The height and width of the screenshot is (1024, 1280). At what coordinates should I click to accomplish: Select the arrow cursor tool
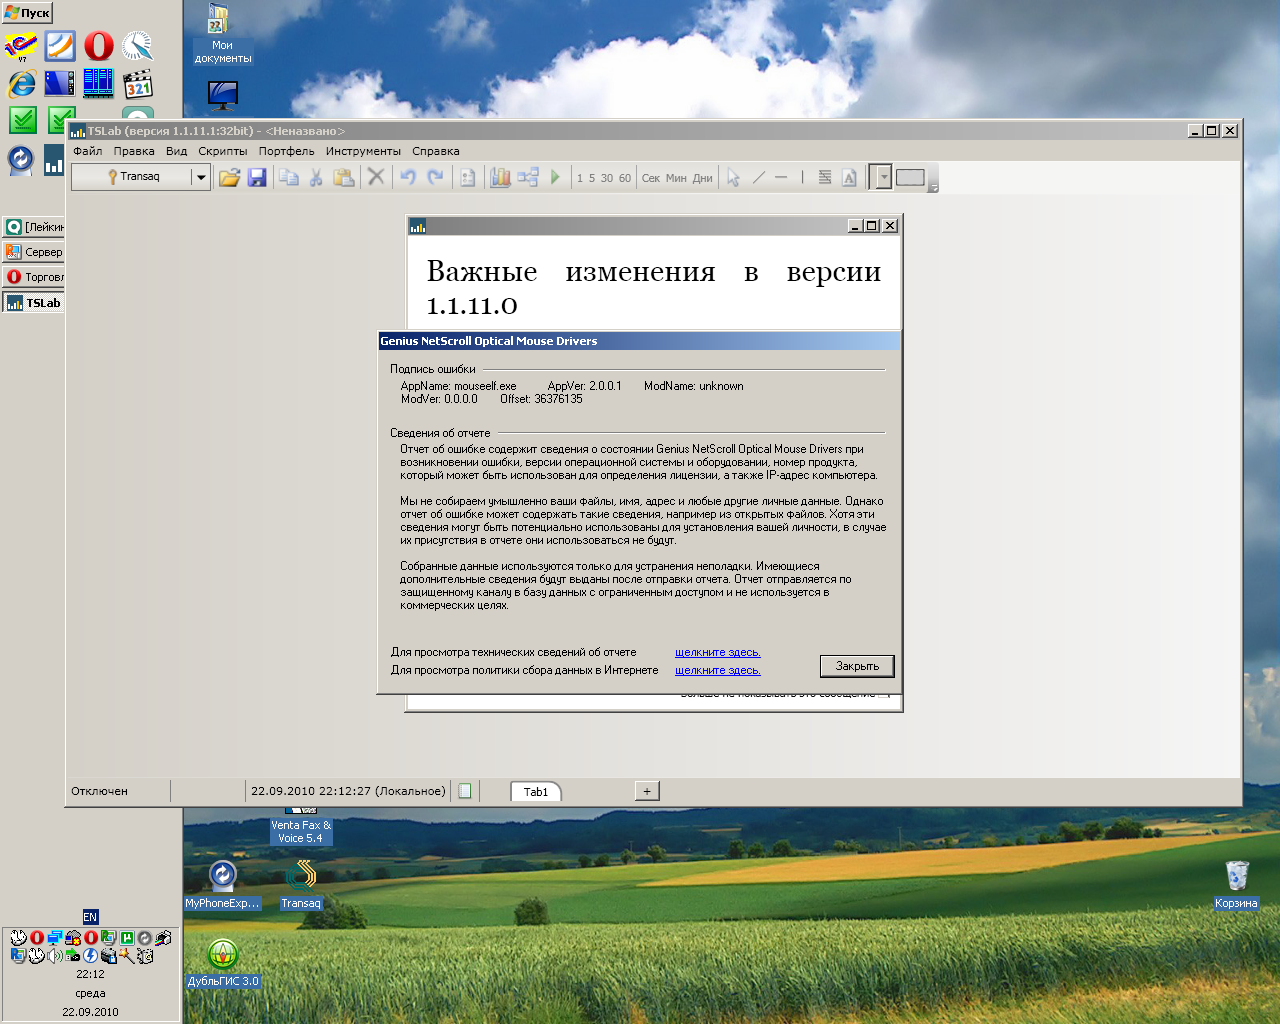pyautogui.click(x=734, y=178)
